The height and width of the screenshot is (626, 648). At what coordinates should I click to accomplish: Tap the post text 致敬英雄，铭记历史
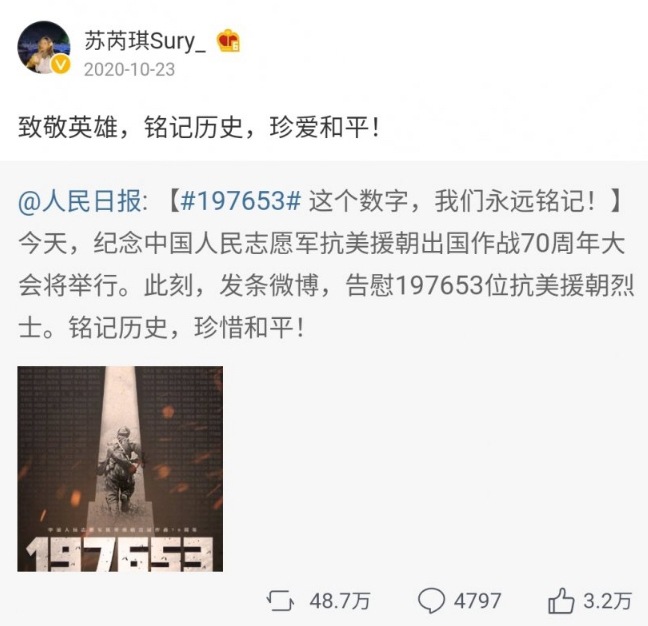click(130, 127)
